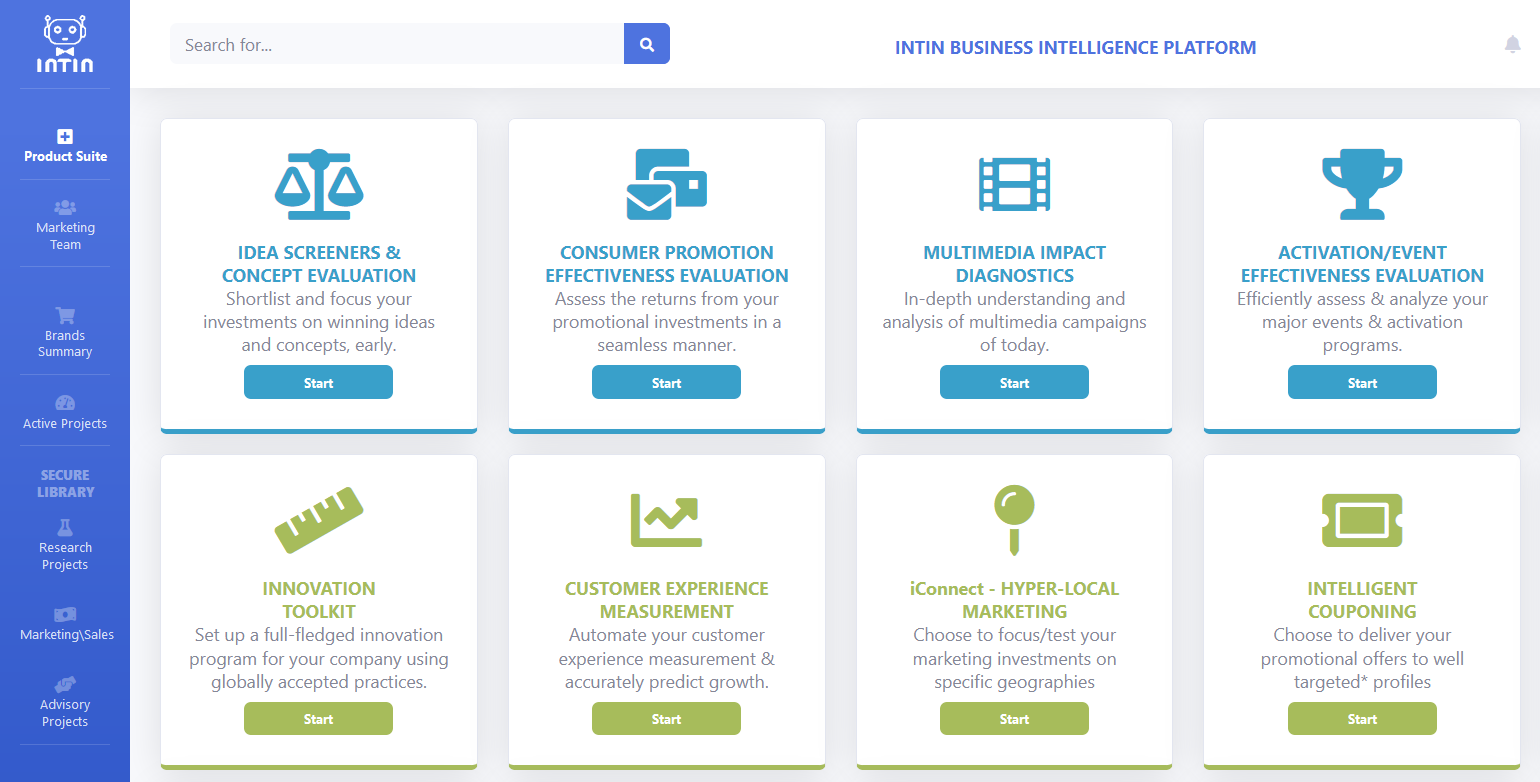Click the notification bell icon
This screenshot has width=1540, height=782.
coord(1512,44)
